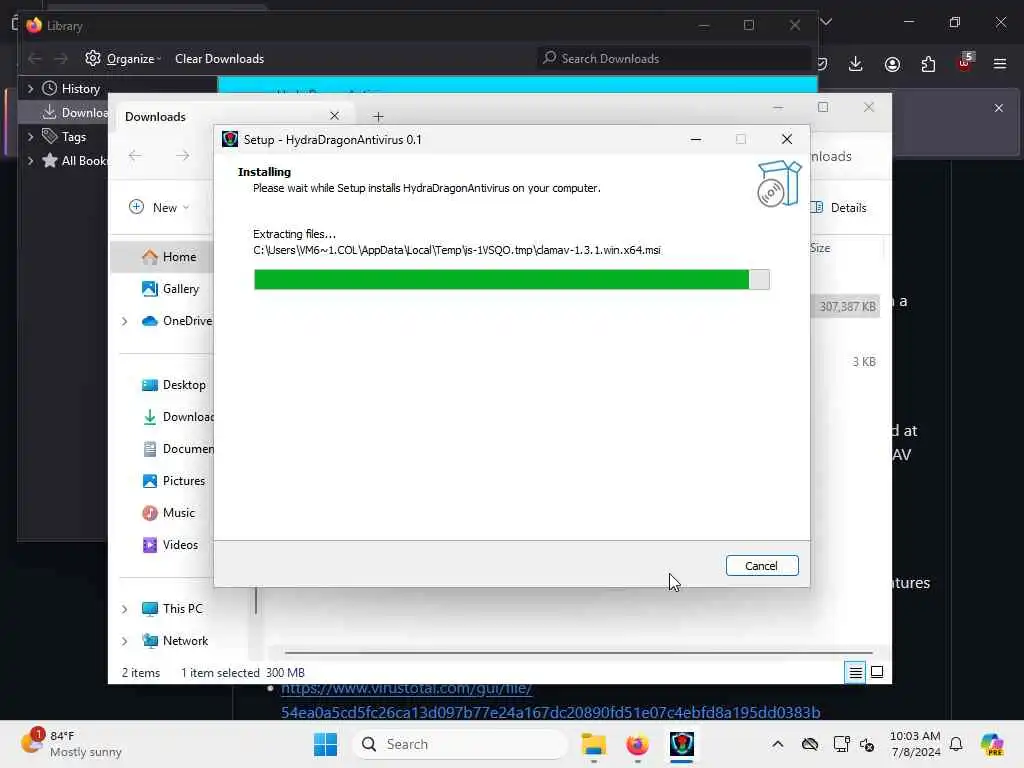Expand the All Bookmarks tree node
Screen dimensions: 1024x768
[30, 161]
